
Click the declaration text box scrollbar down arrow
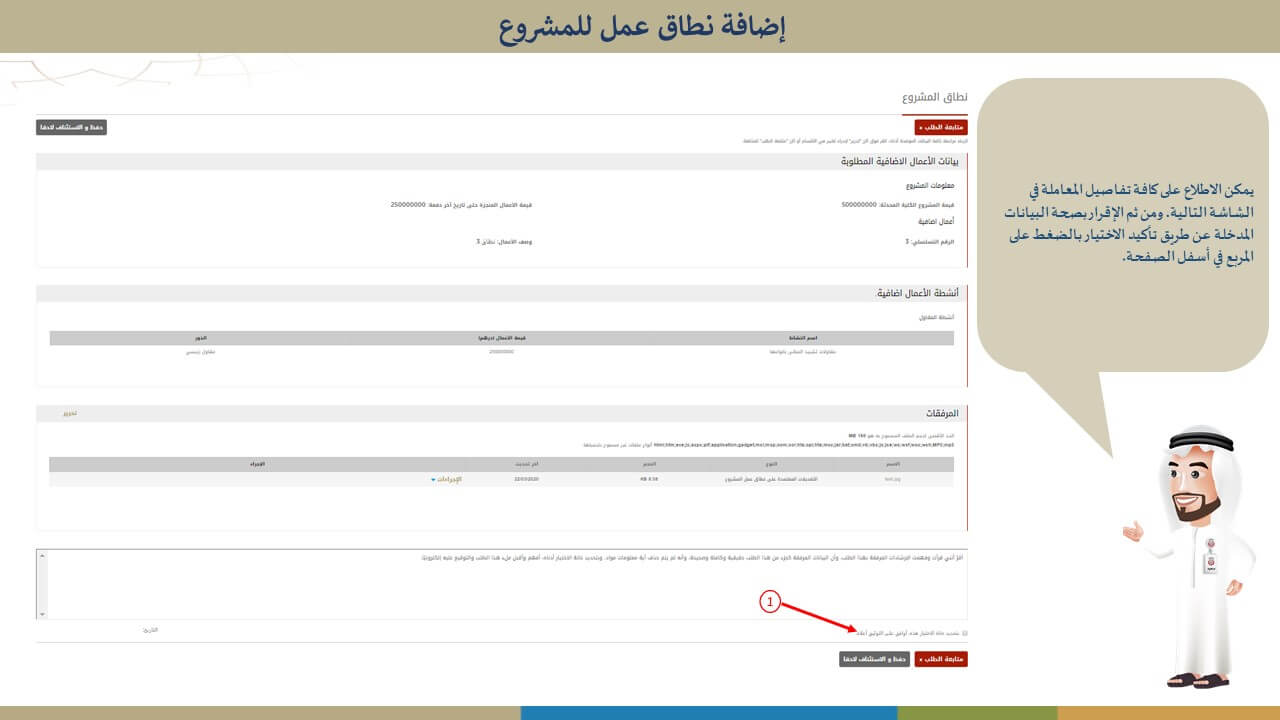[41, 613]
